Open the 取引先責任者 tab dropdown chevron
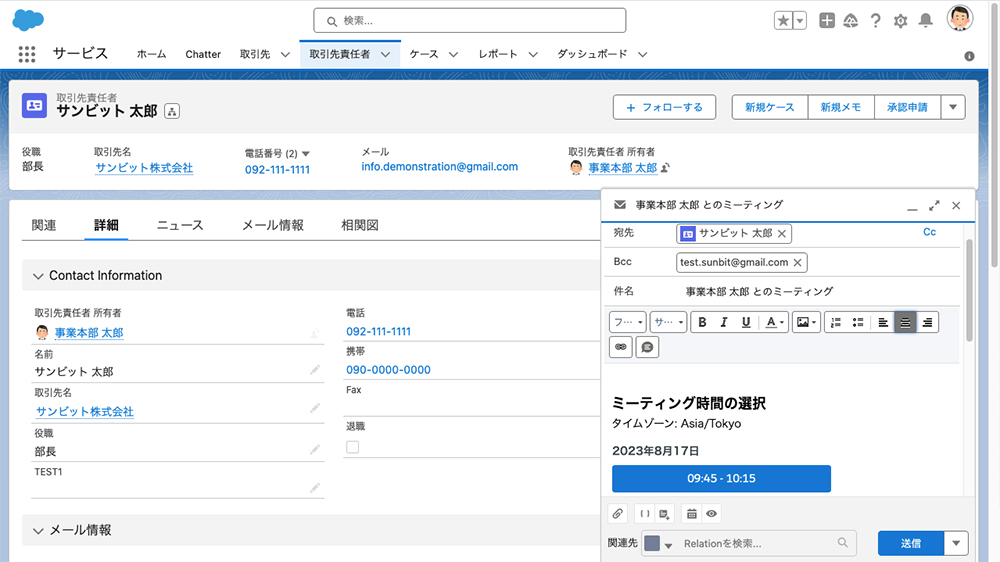Viewport: 1000px width, 562px height. [x=385, y=54]
